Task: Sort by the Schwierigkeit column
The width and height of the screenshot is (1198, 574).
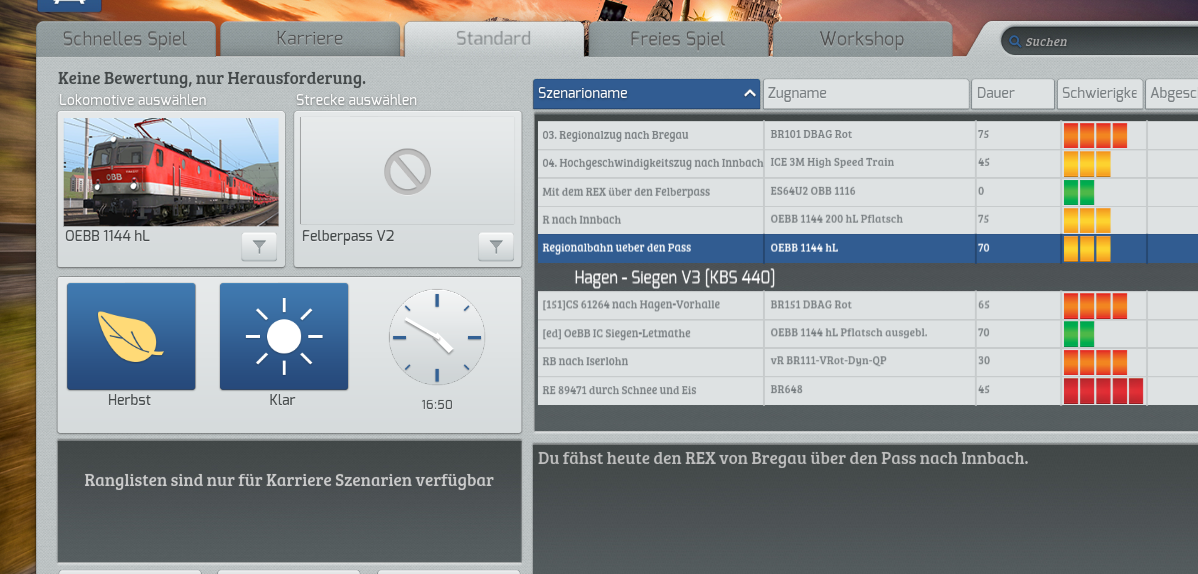Action: (1100, 93)
